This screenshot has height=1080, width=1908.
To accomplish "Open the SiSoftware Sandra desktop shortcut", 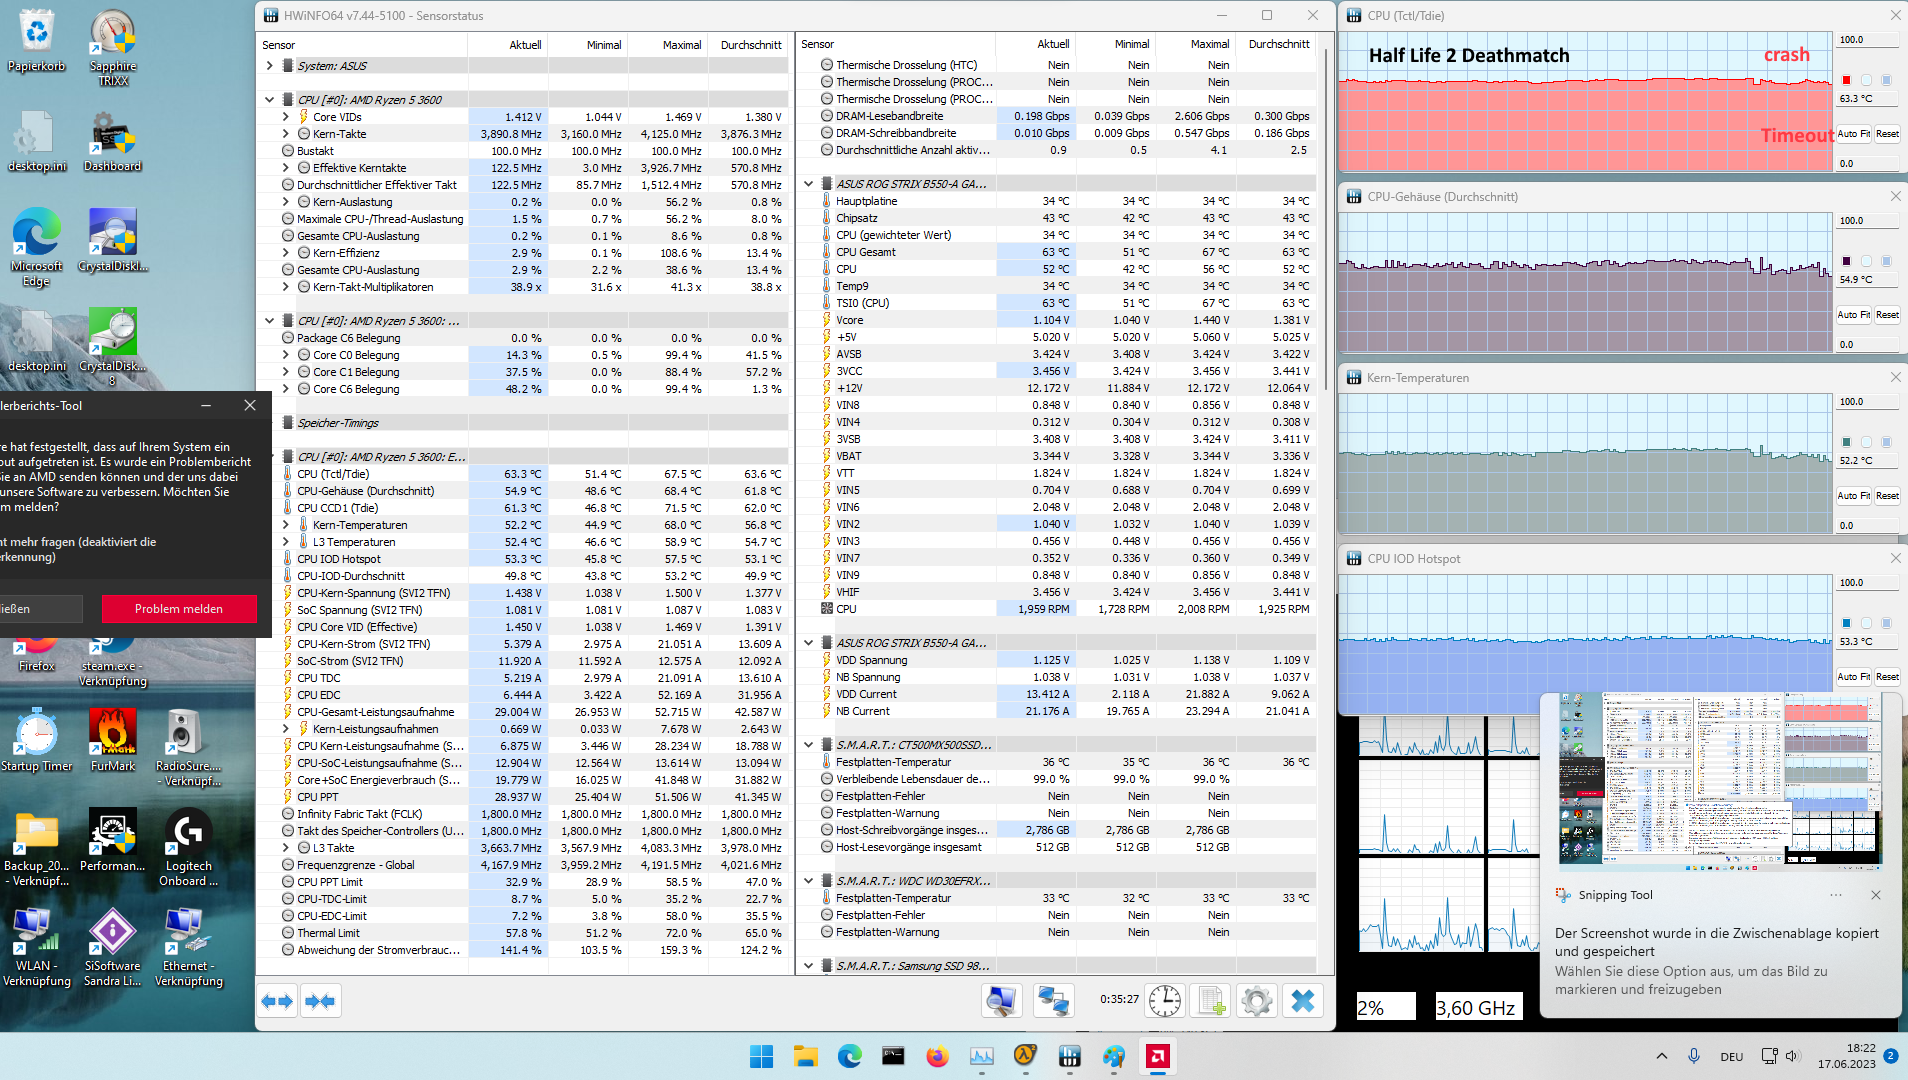I will [113, 948].
